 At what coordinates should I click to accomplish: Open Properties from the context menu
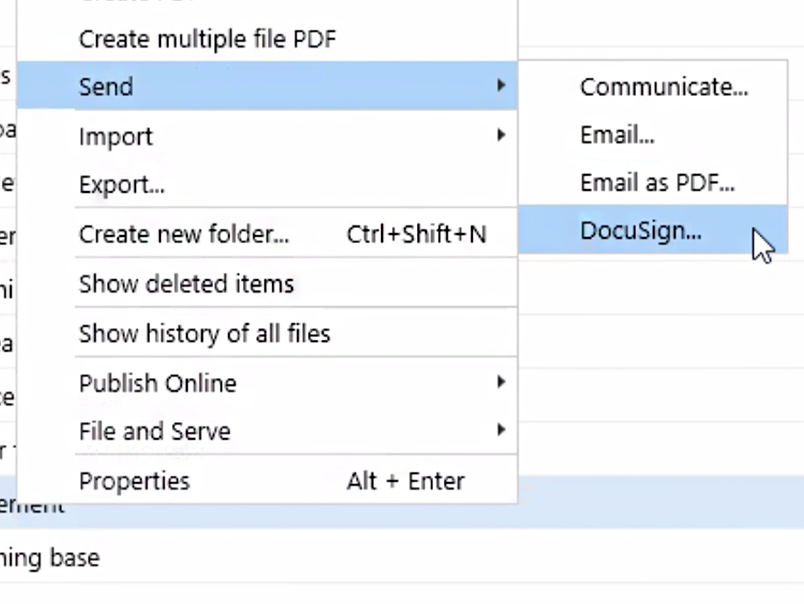tap(134, 481)
